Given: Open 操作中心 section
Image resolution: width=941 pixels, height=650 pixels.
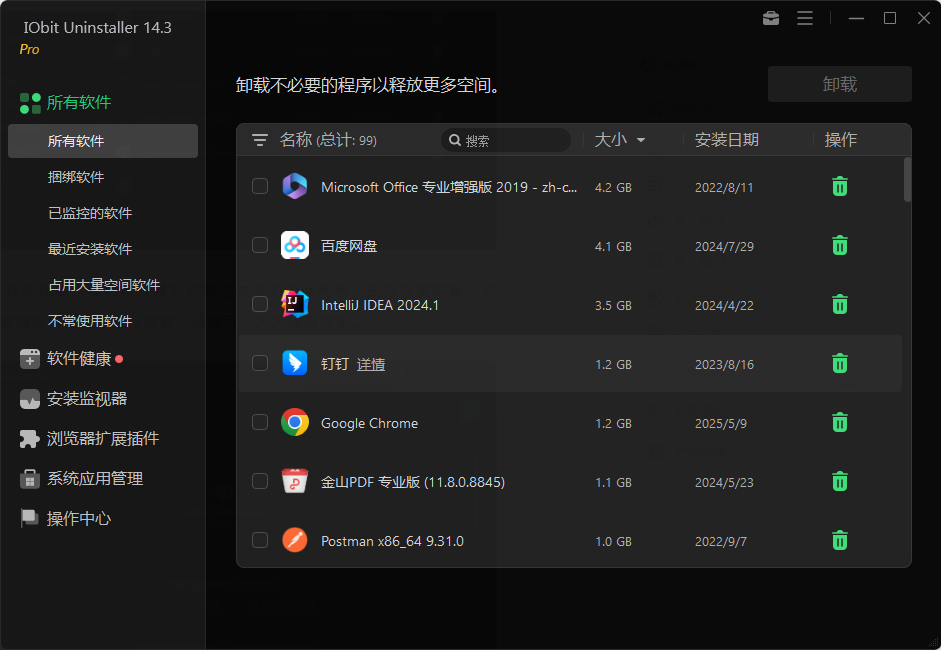Looking at the screenshot, I should pyautogui.click(x=79, y=518).
